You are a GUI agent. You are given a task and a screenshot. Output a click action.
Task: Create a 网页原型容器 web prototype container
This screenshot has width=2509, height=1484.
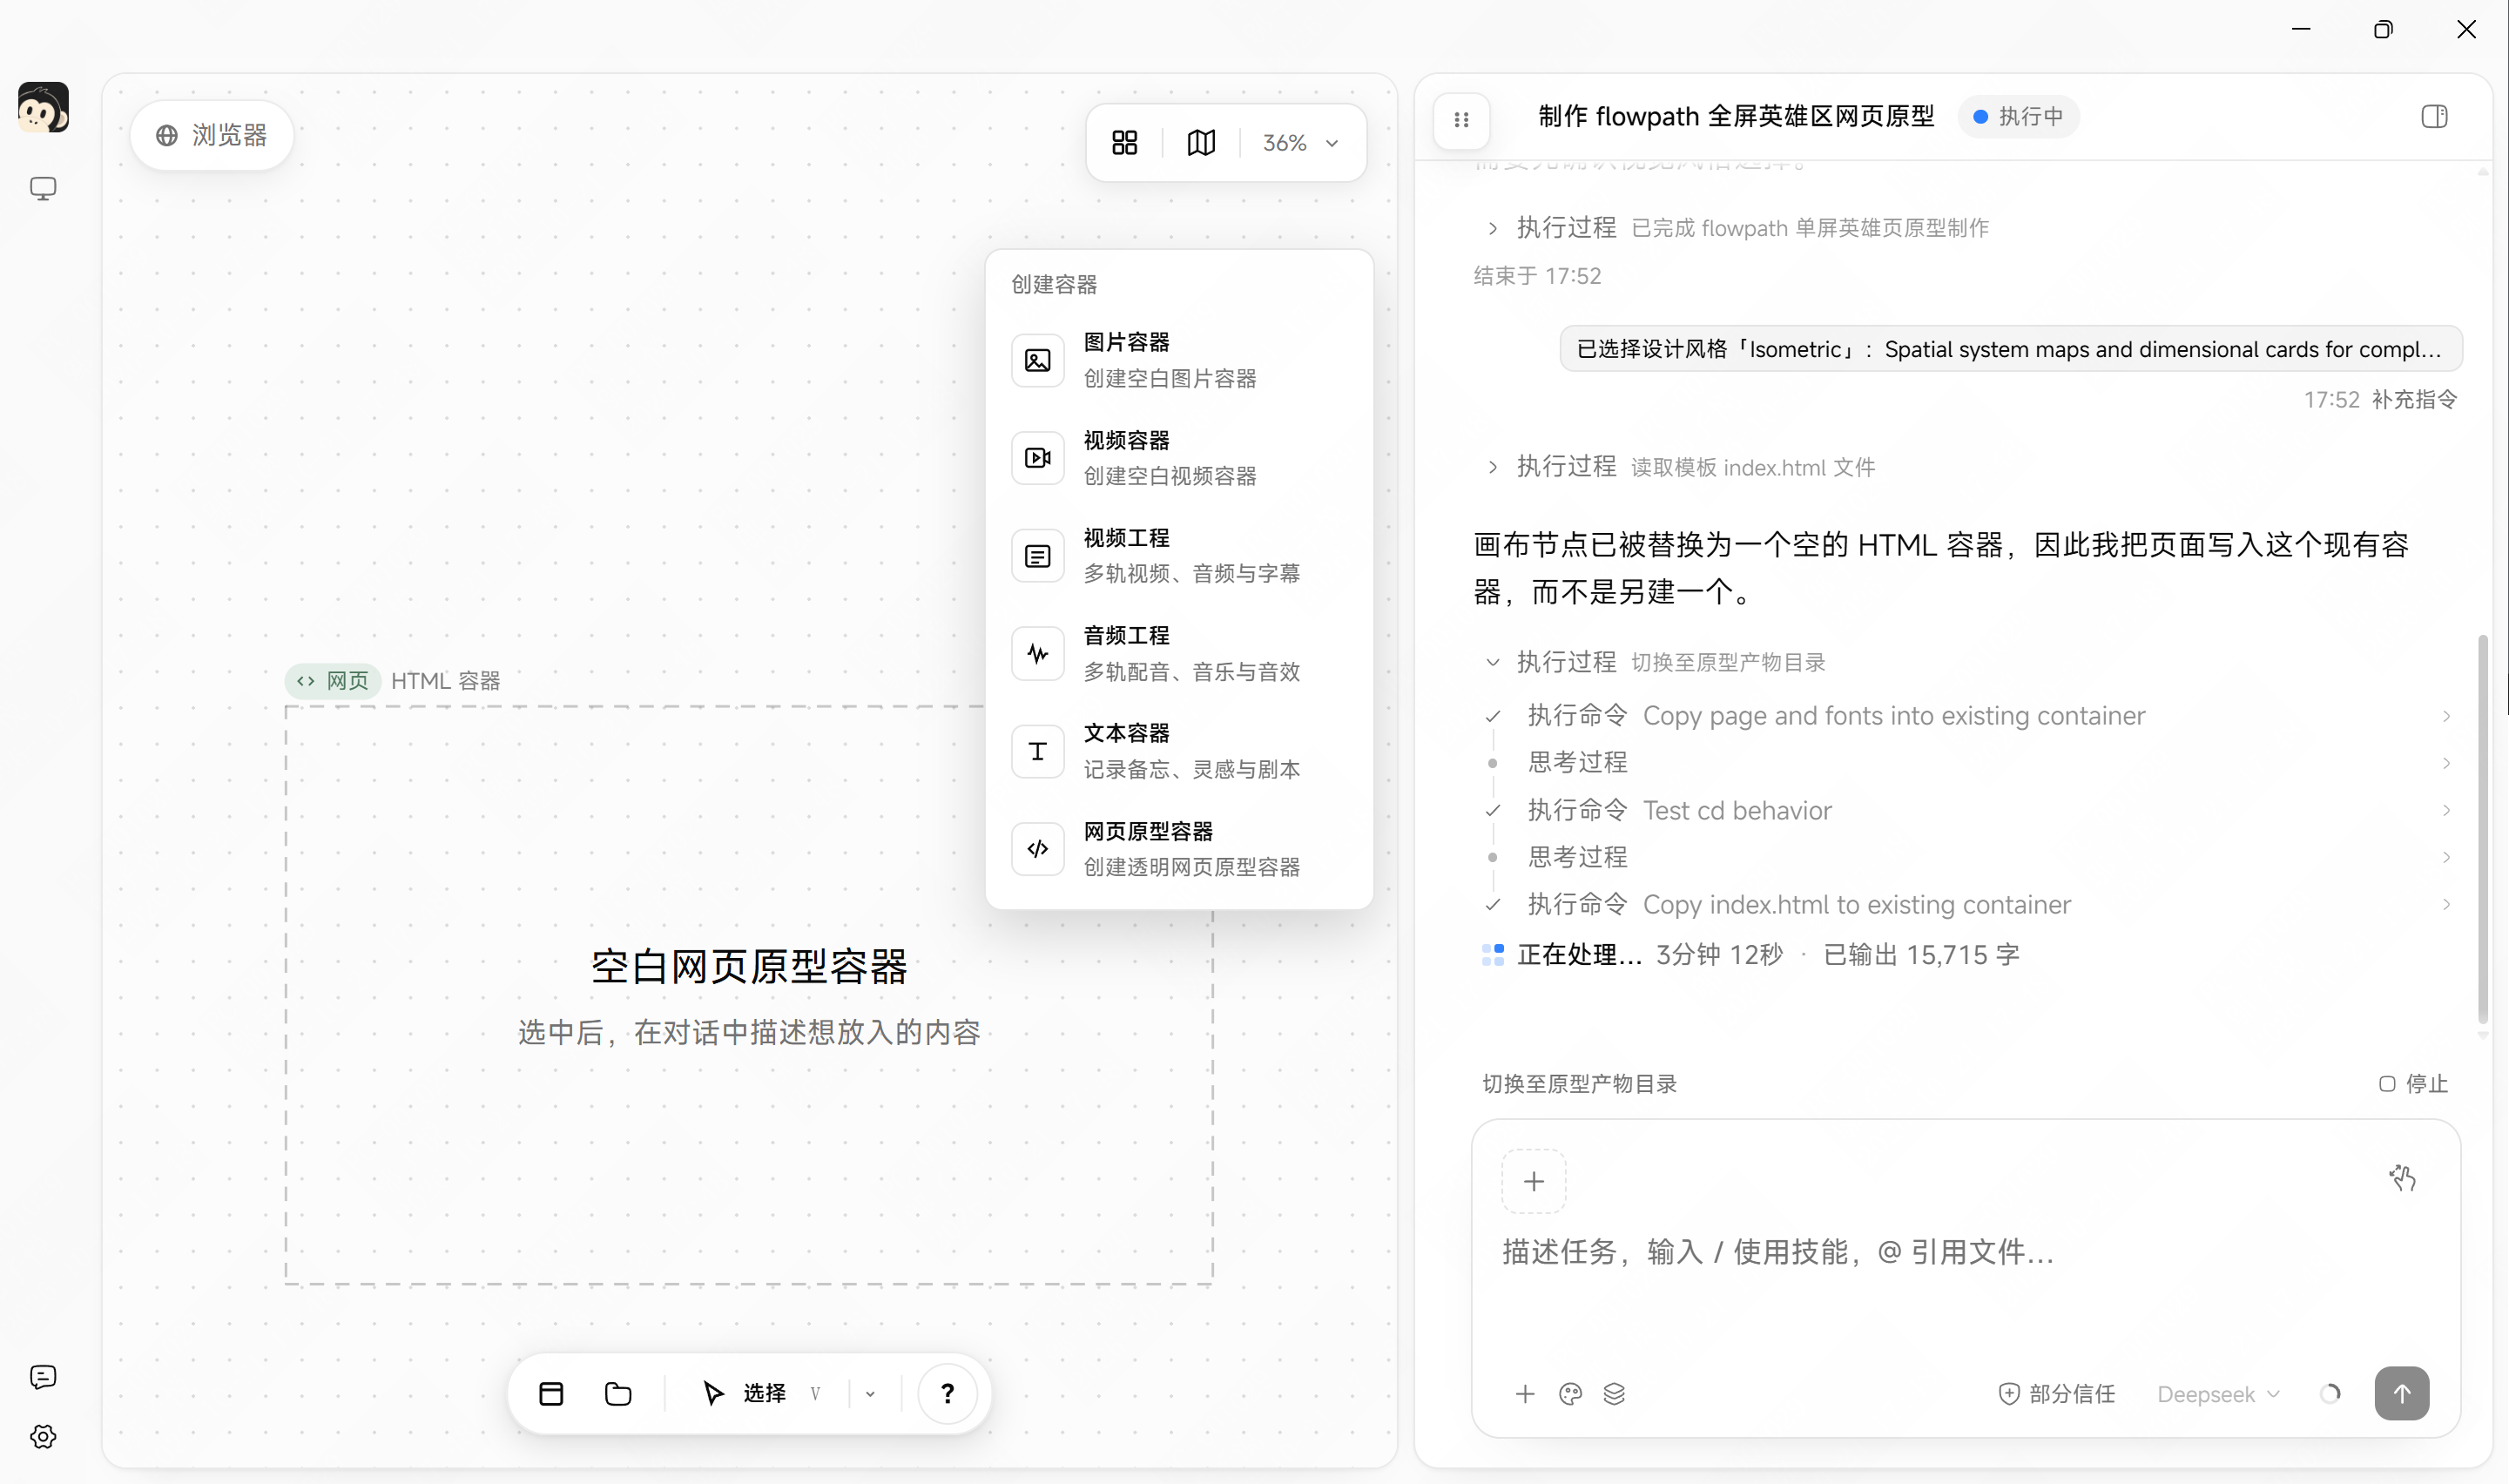1178,849
